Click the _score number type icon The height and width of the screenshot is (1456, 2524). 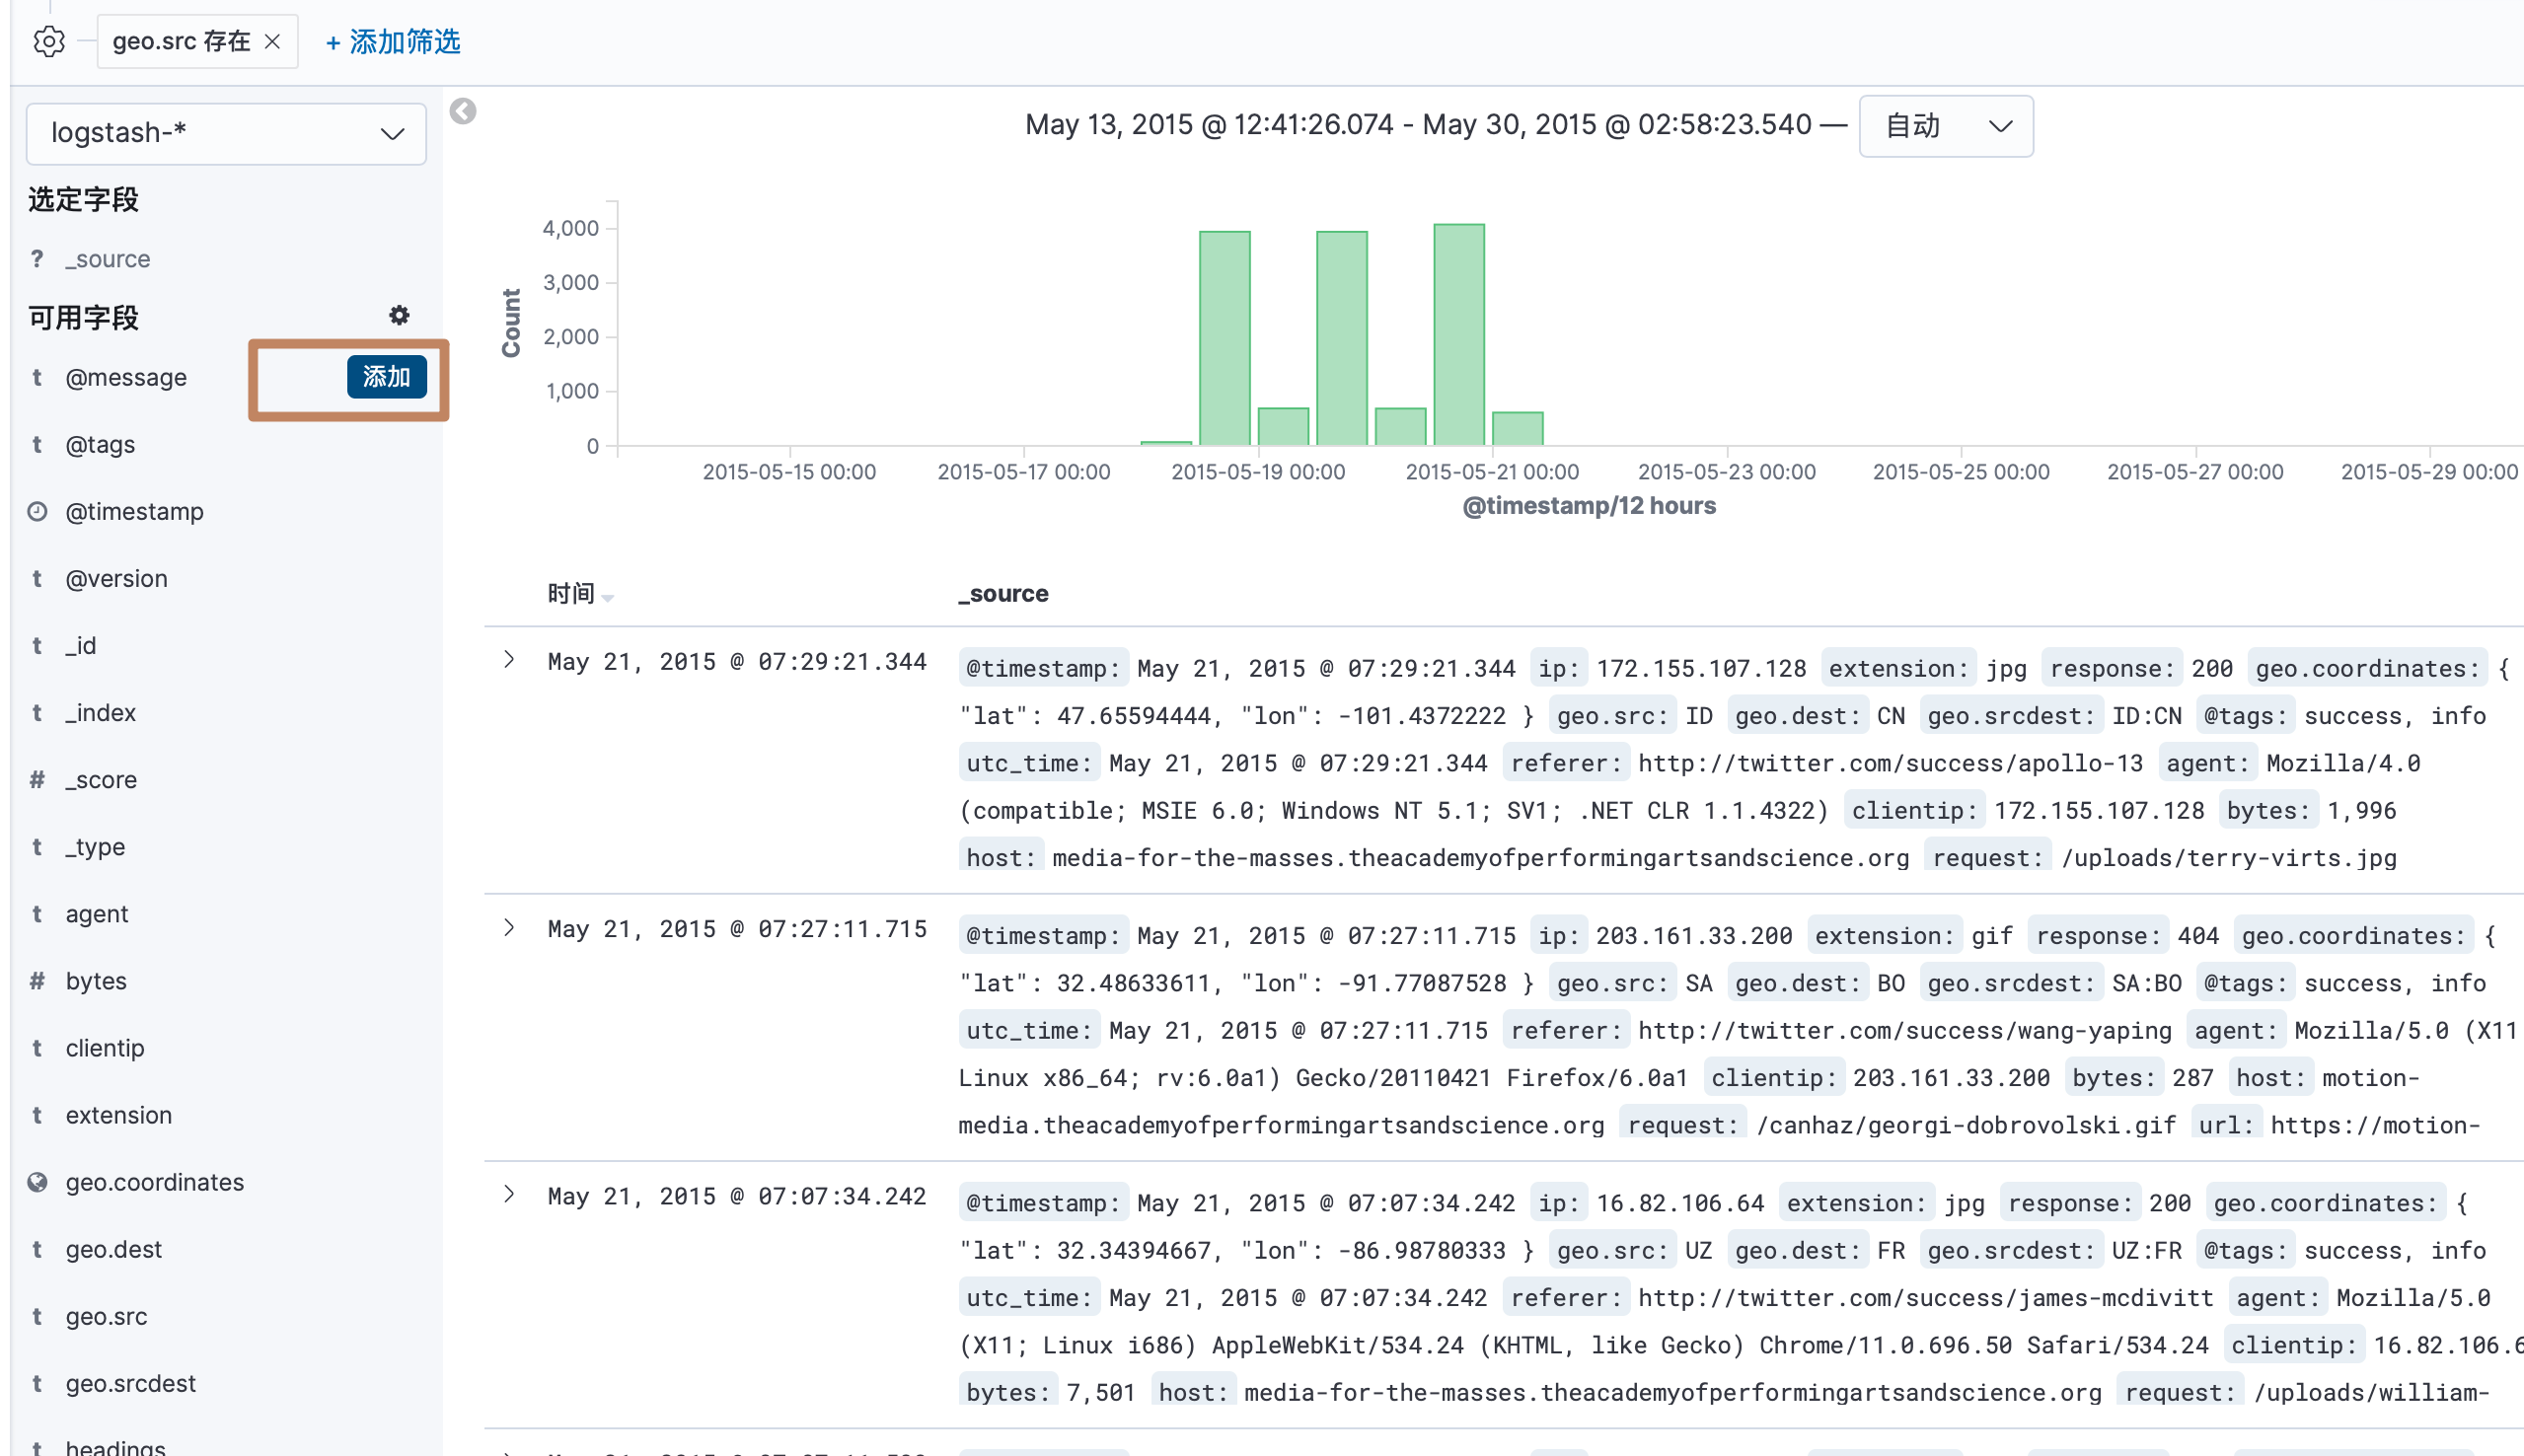[37, 780]
